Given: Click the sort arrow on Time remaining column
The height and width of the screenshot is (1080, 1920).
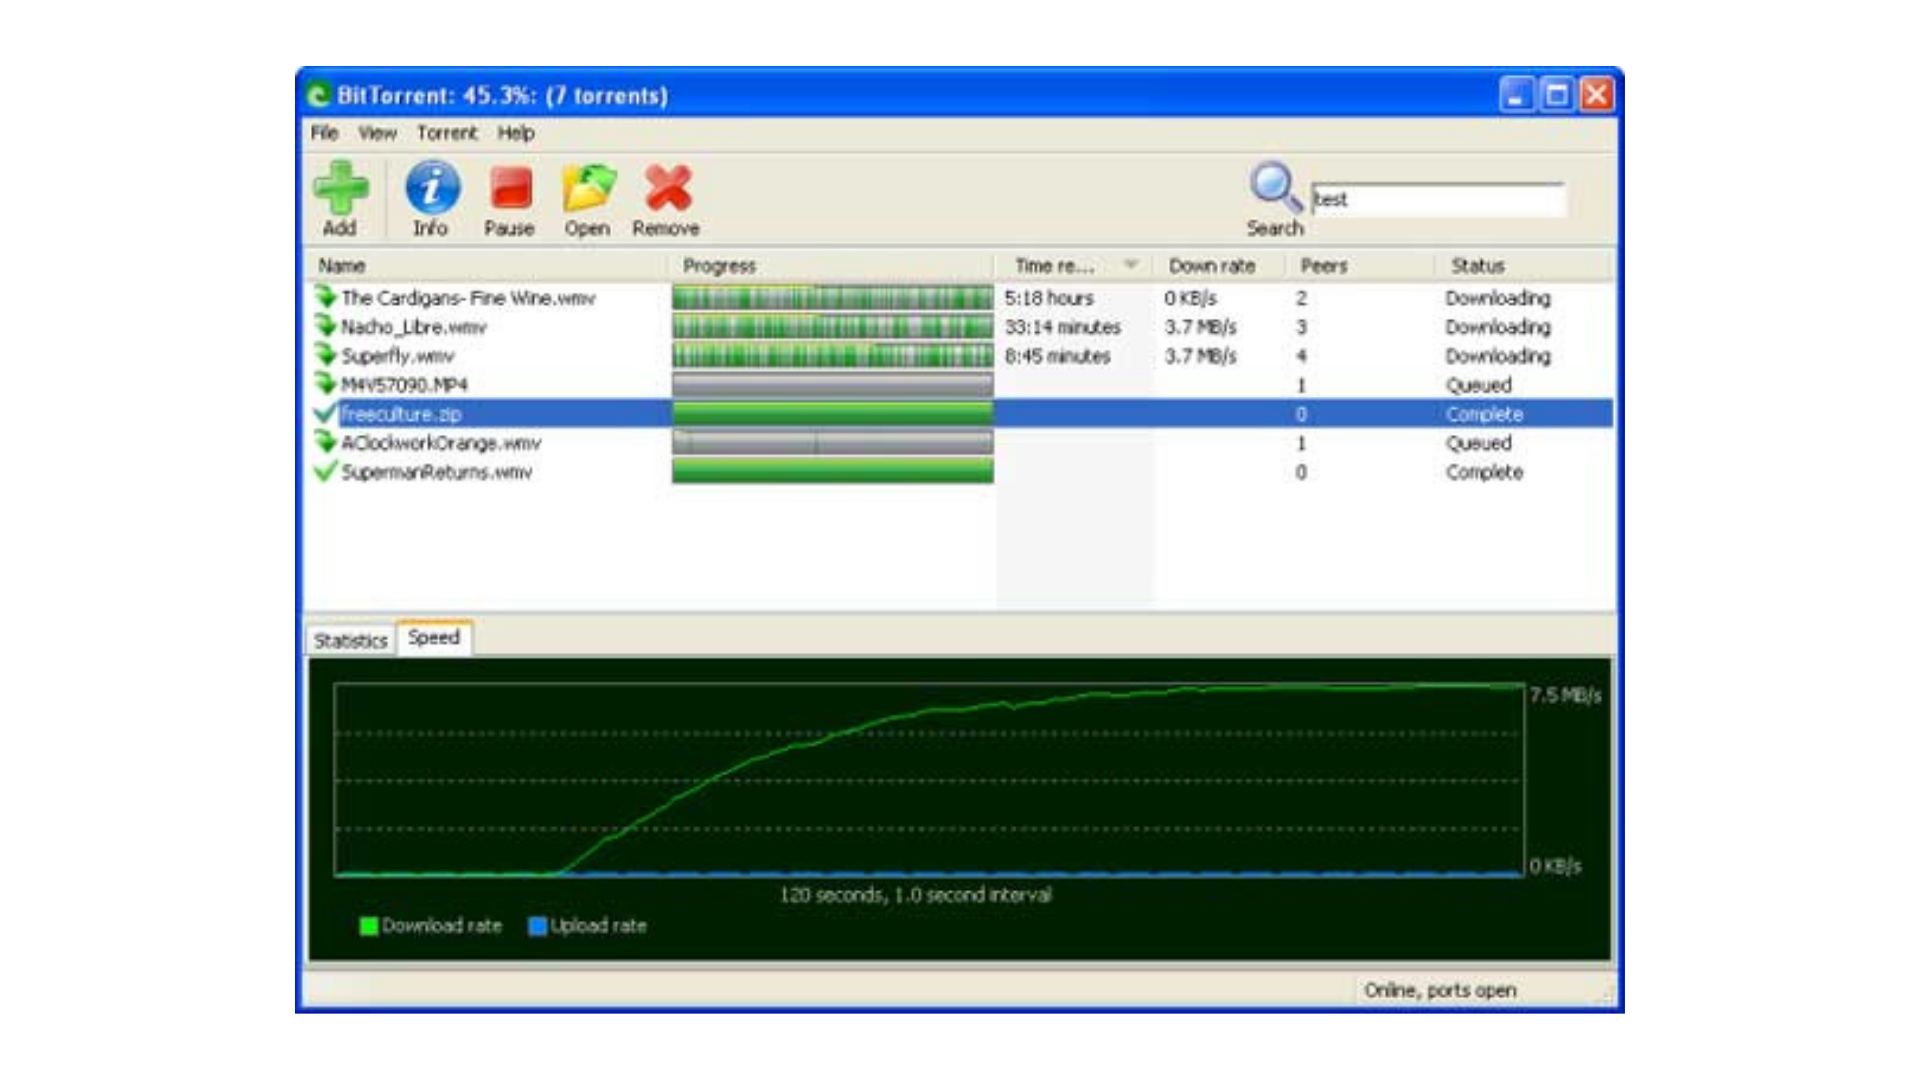Looking at the screenshot, I should (1131, 265).
